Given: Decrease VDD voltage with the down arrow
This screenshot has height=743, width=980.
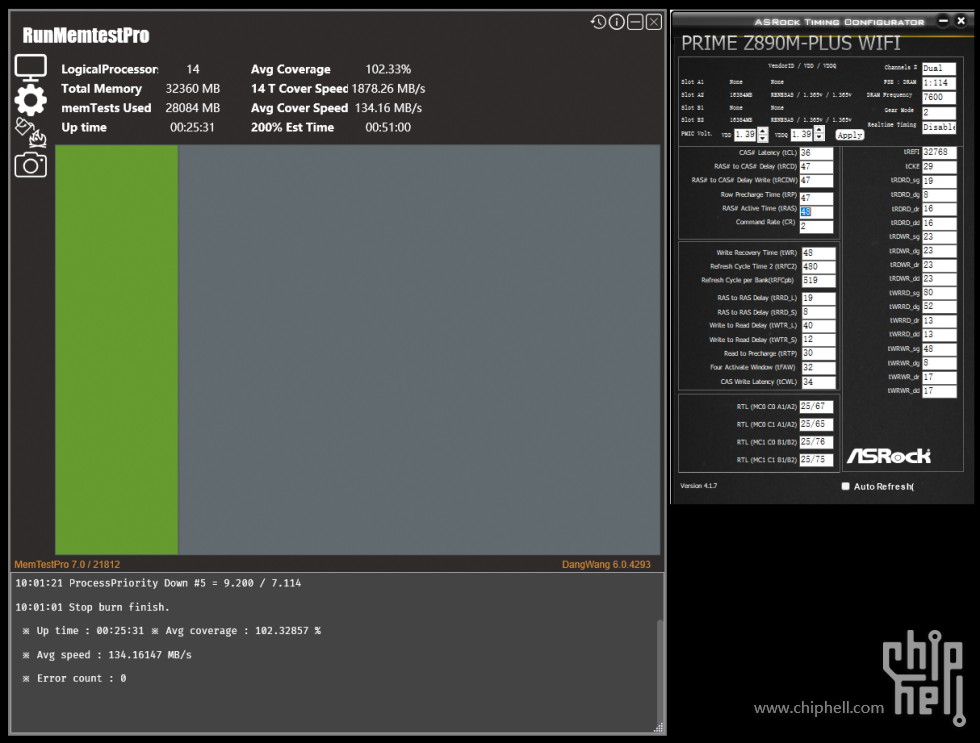Looking at the screenshot, I should coord(762,137).
